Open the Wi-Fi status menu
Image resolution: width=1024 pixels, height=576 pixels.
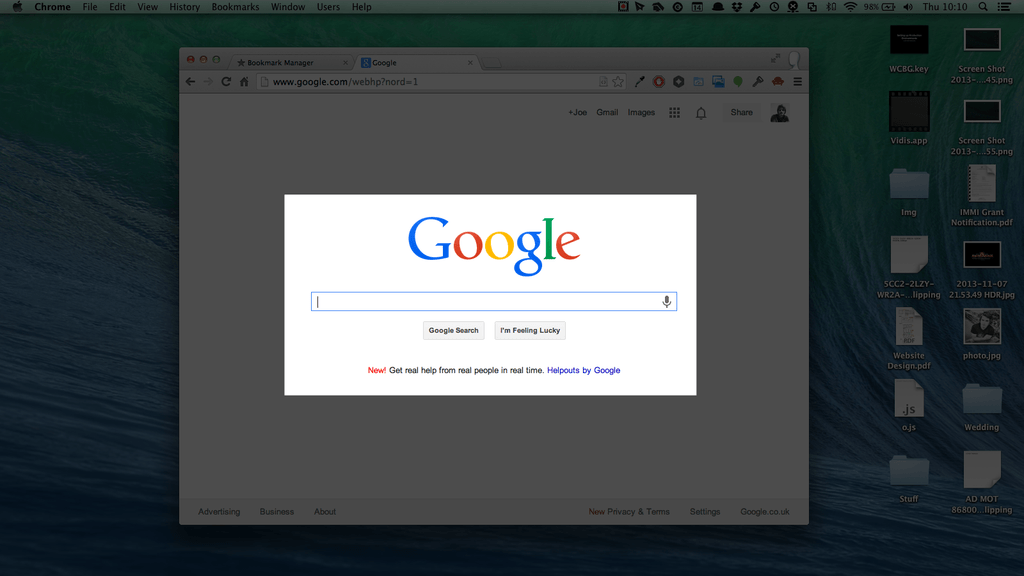click(x=850, y=7)
